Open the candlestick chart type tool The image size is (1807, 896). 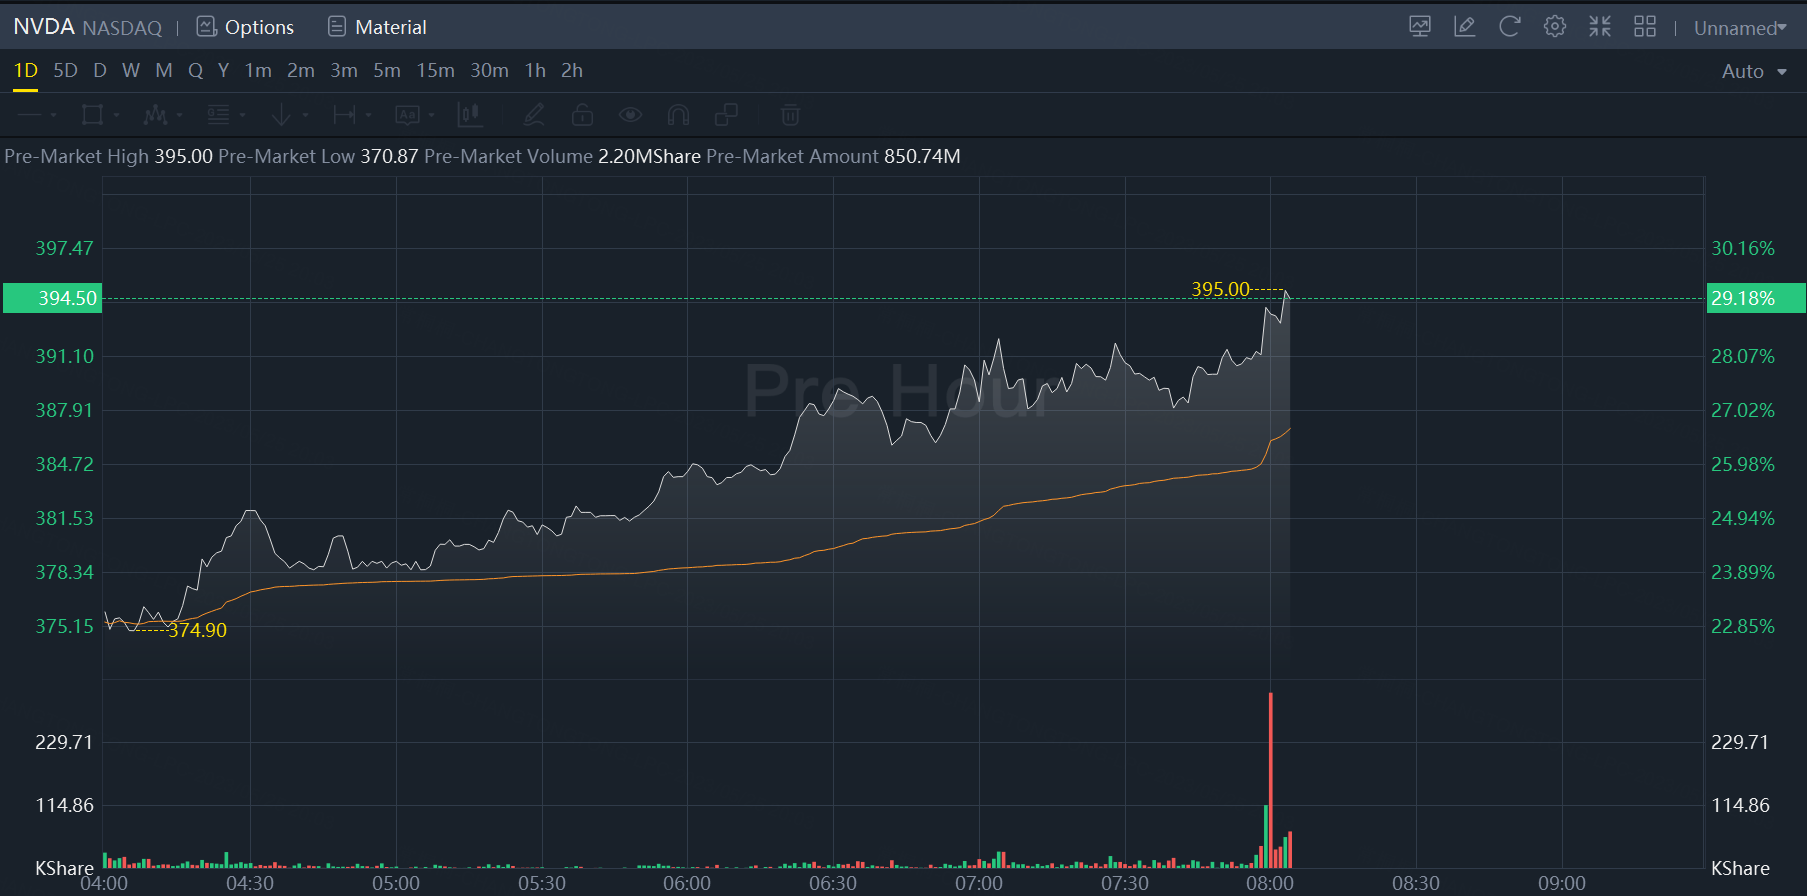click(x=469, y=115)
